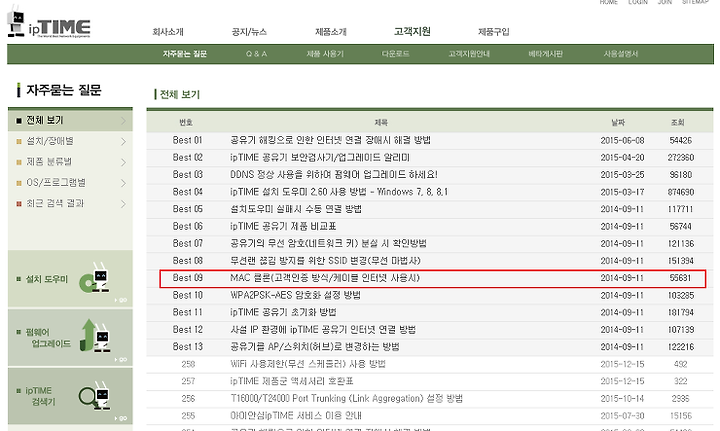Open 설치도우미 실패시 수동 연결 방법 article

pos(296,209)
